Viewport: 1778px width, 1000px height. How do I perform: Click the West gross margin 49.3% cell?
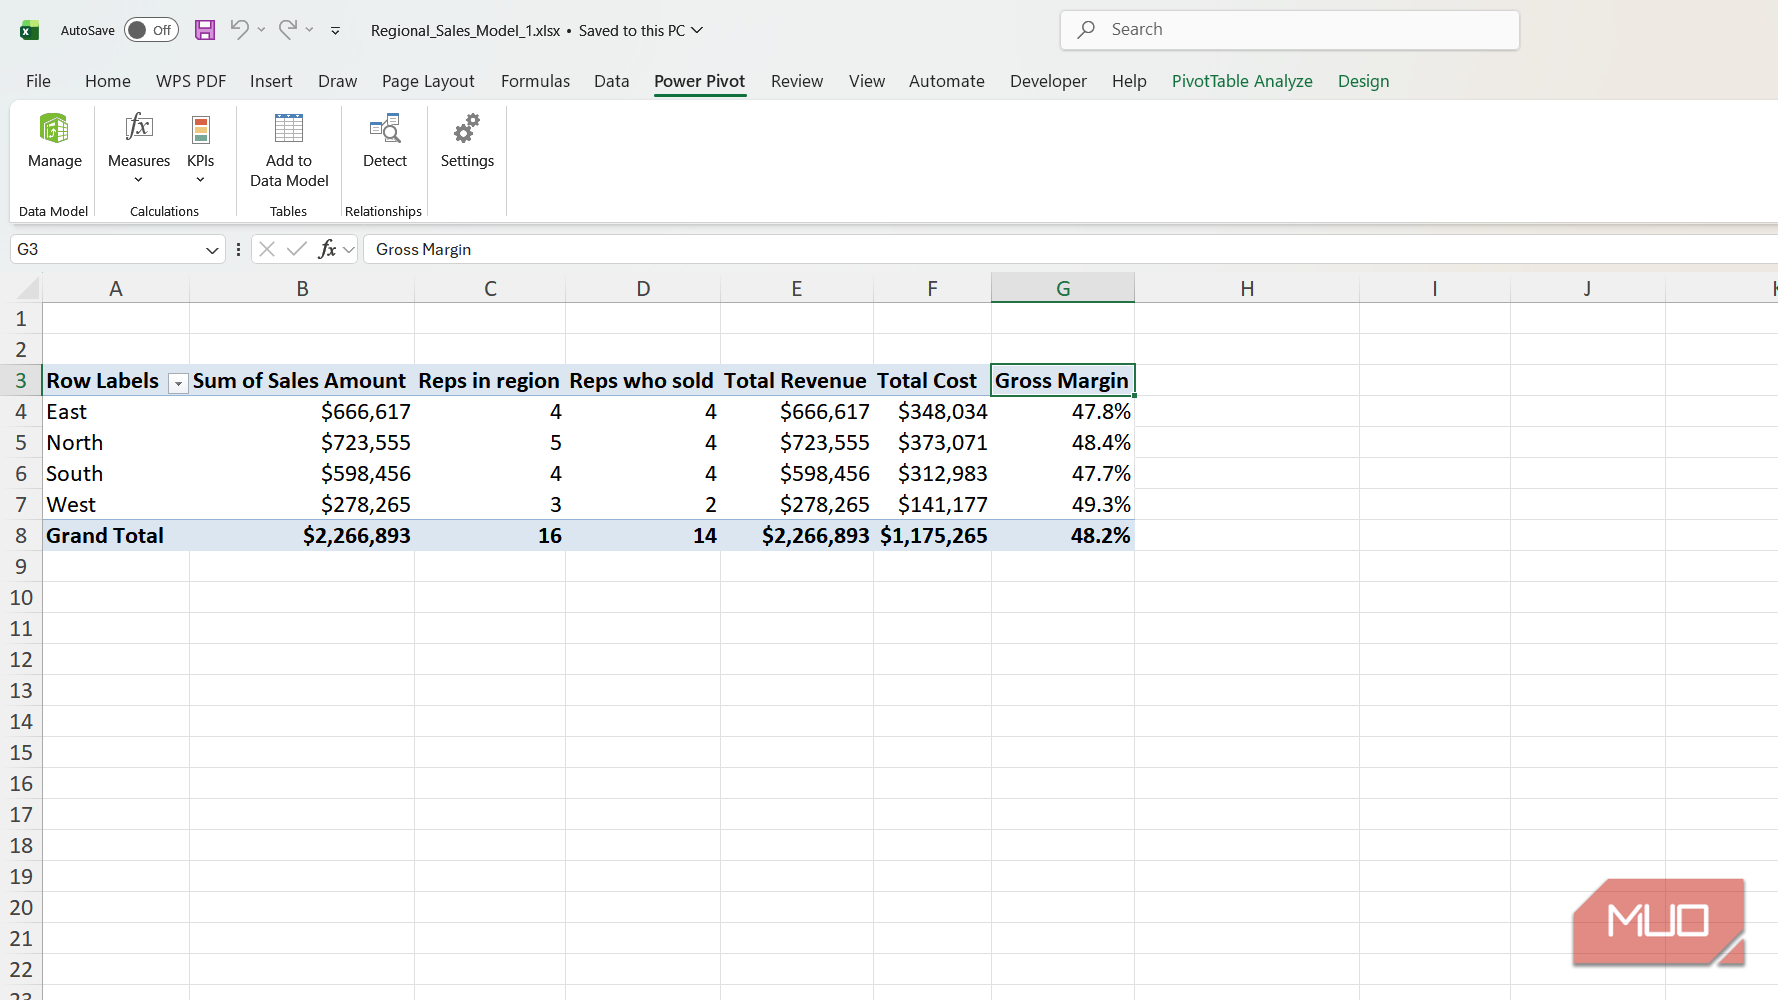click(x=1063, y=504)
